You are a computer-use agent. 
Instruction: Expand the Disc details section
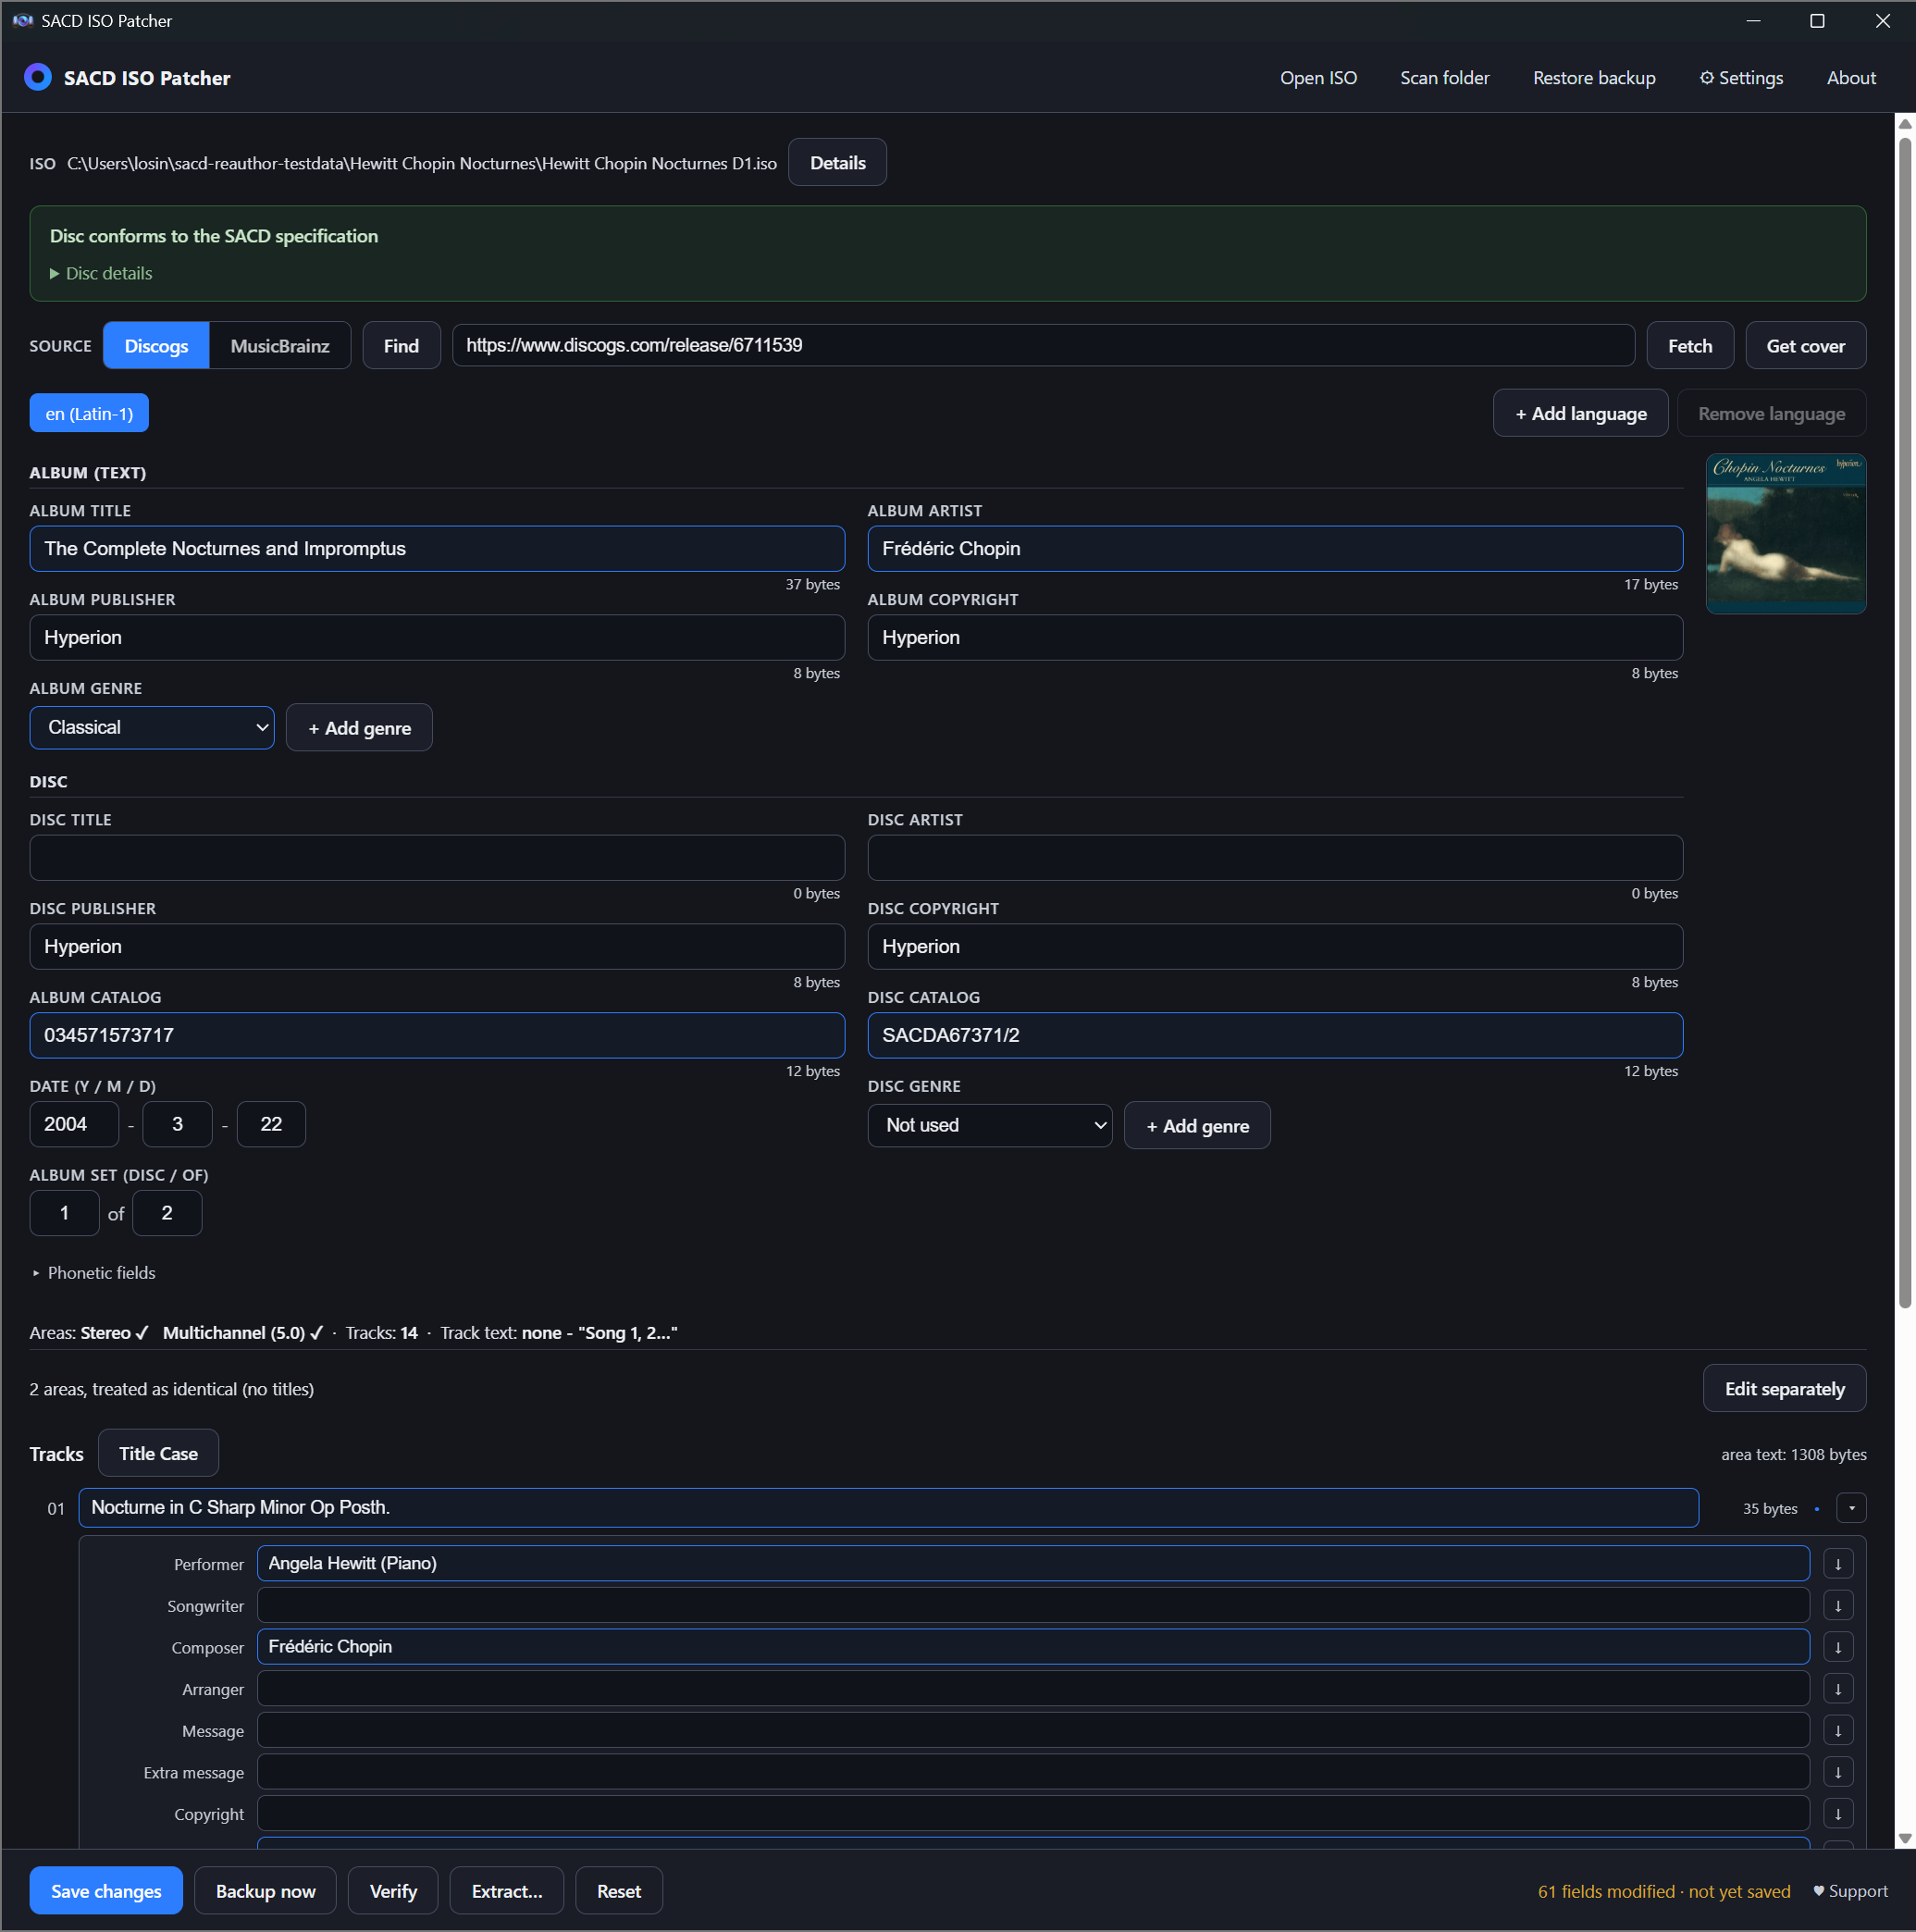click(101, 273)
